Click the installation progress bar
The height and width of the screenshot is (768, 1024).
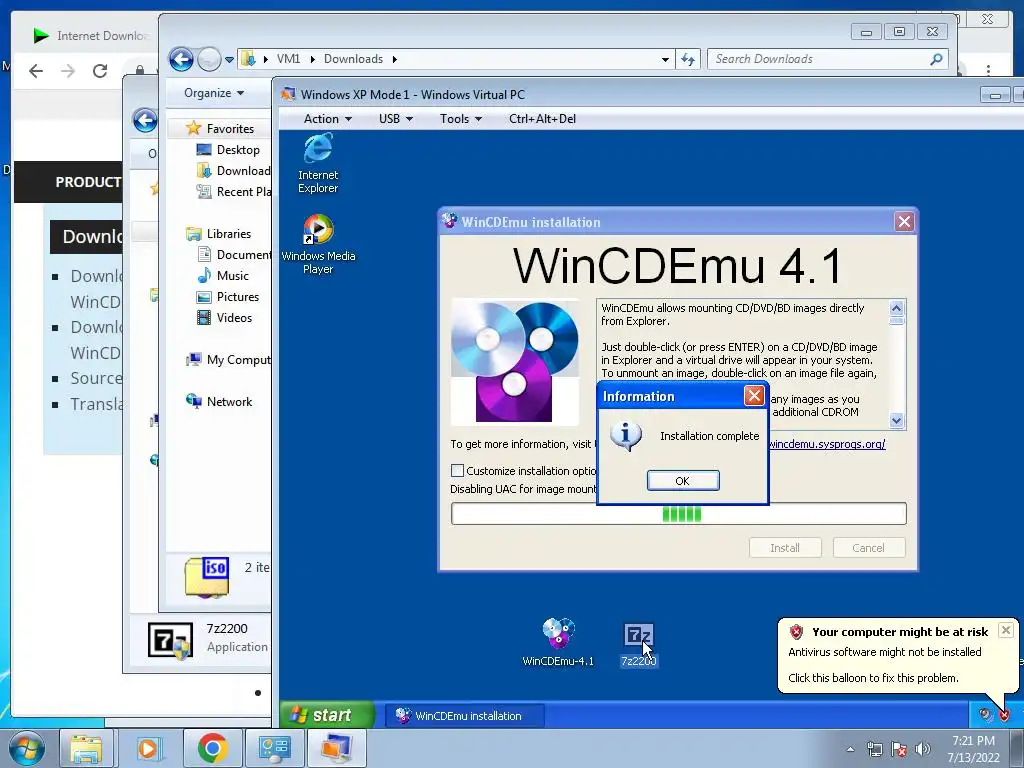679,514
